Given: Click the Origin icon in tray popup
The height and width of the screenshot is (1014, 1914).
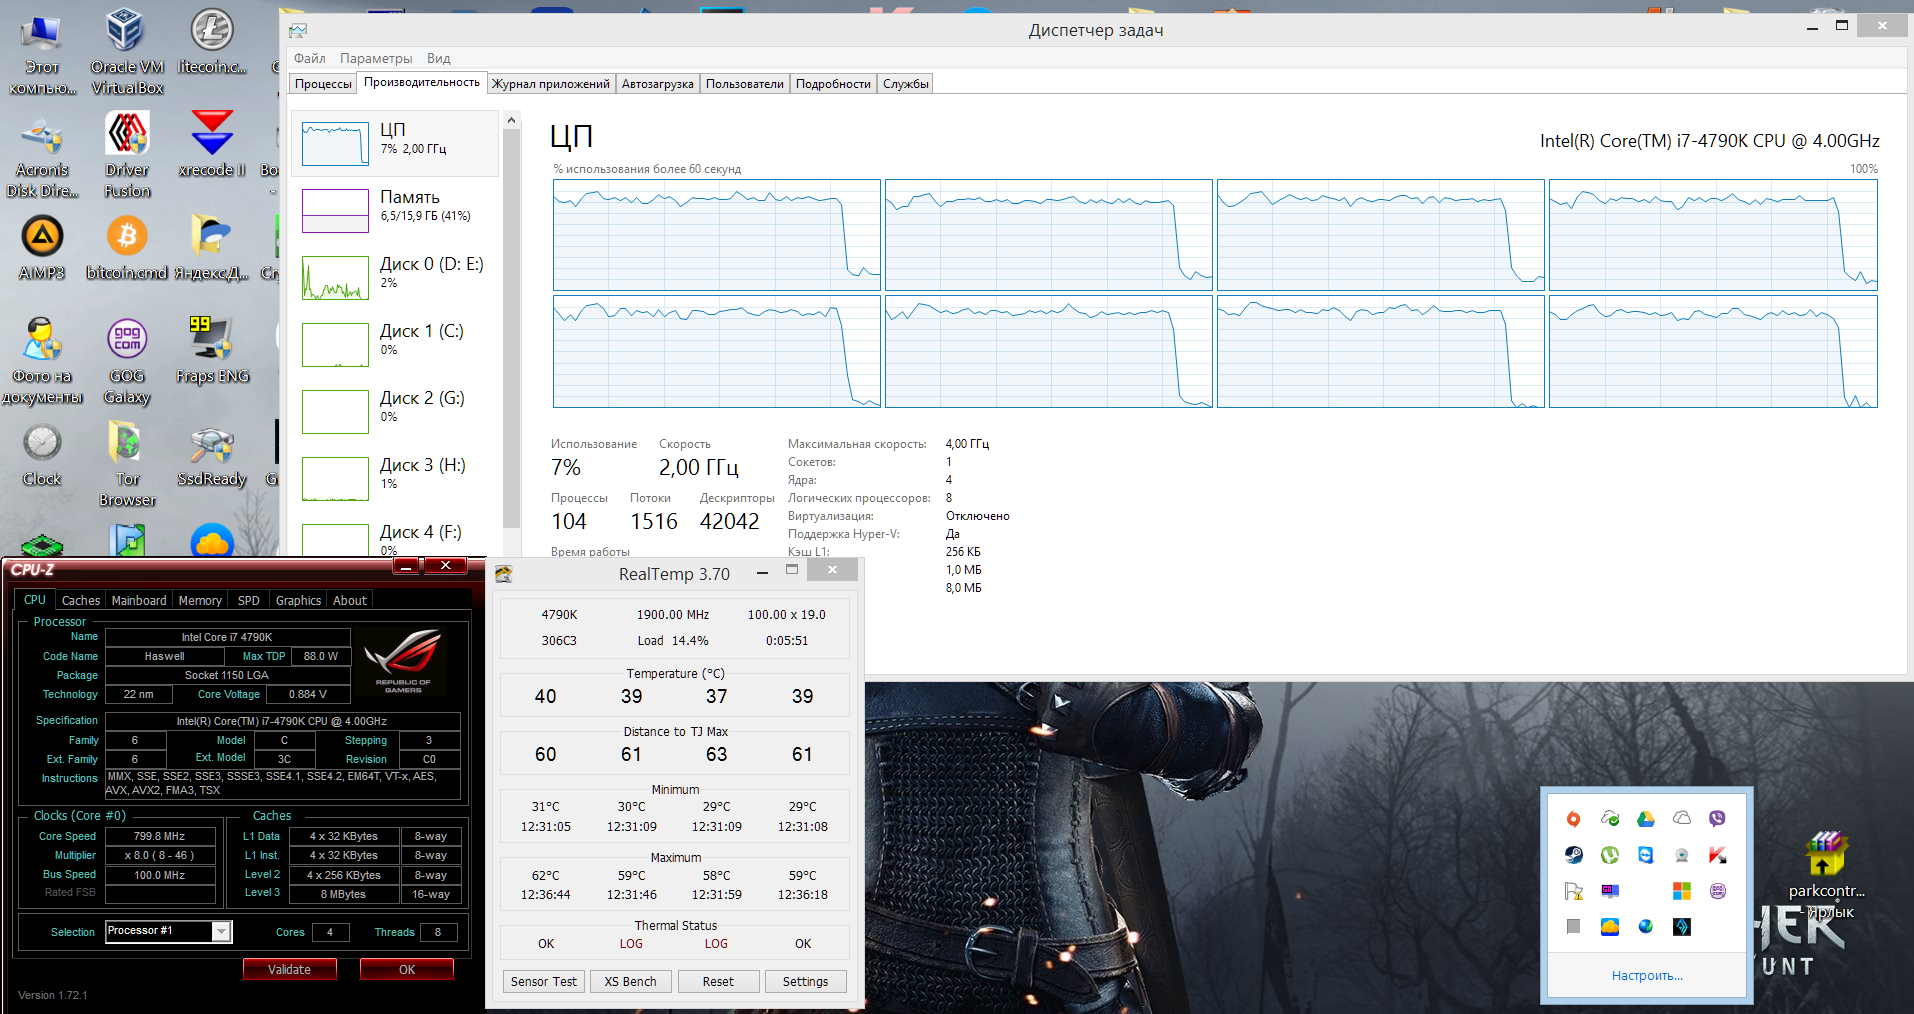Looking at the screenshot, I should pyautogui.click(x=1573, y=819).
